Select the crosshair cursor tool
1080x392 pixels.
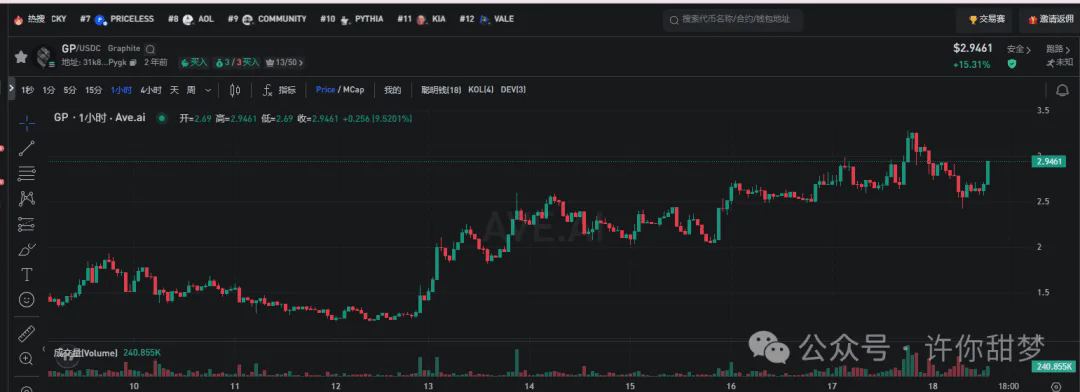(27, 123)
